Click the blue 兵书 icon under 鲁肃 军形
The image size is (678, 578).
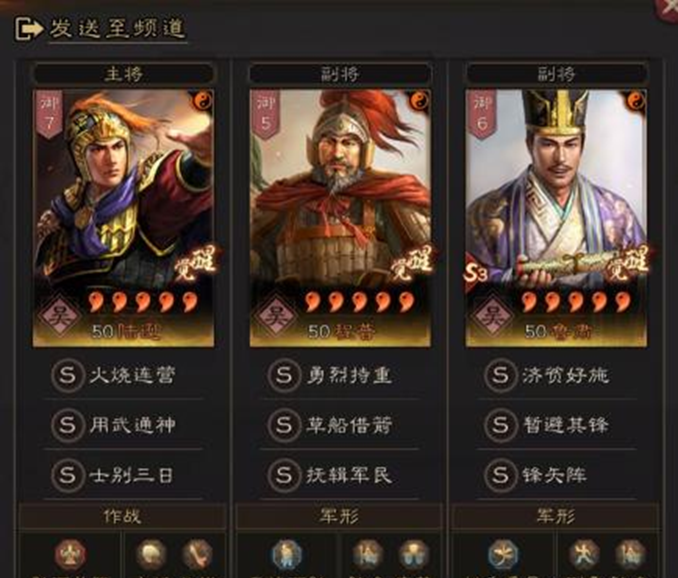point(503,555)
